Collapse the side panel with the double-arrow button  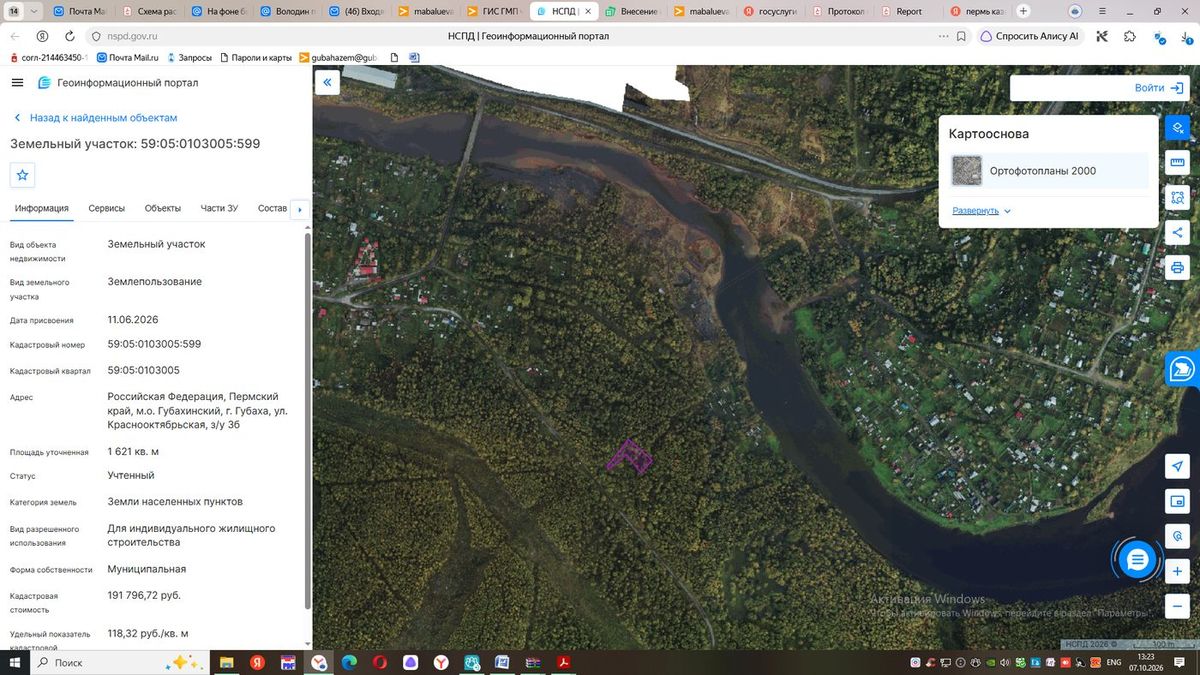[x=327, y=83]
